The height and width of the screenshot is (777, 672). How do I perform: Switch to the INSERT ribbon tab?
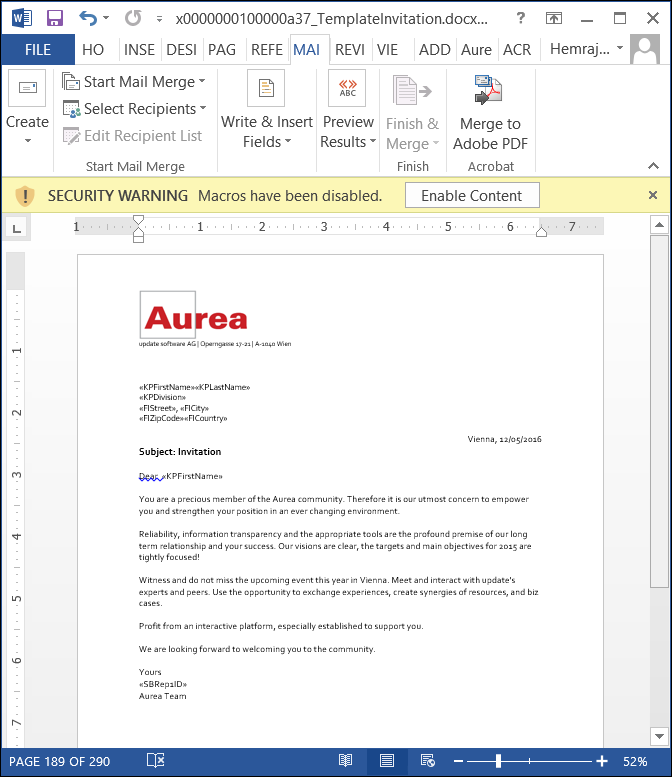(139, 50)
